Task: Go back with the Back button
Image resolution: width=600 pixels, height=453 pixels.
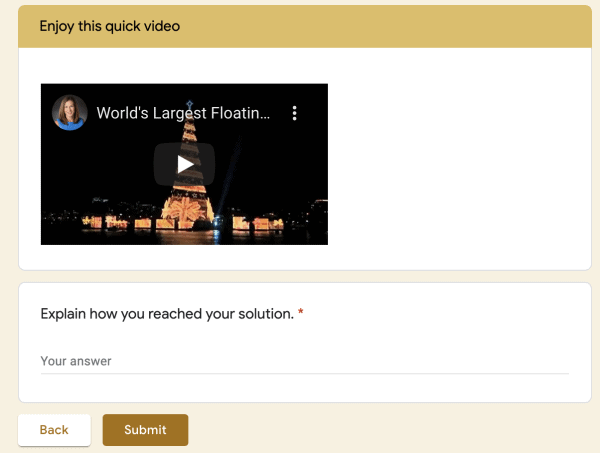Action: (x=54, y=430)
